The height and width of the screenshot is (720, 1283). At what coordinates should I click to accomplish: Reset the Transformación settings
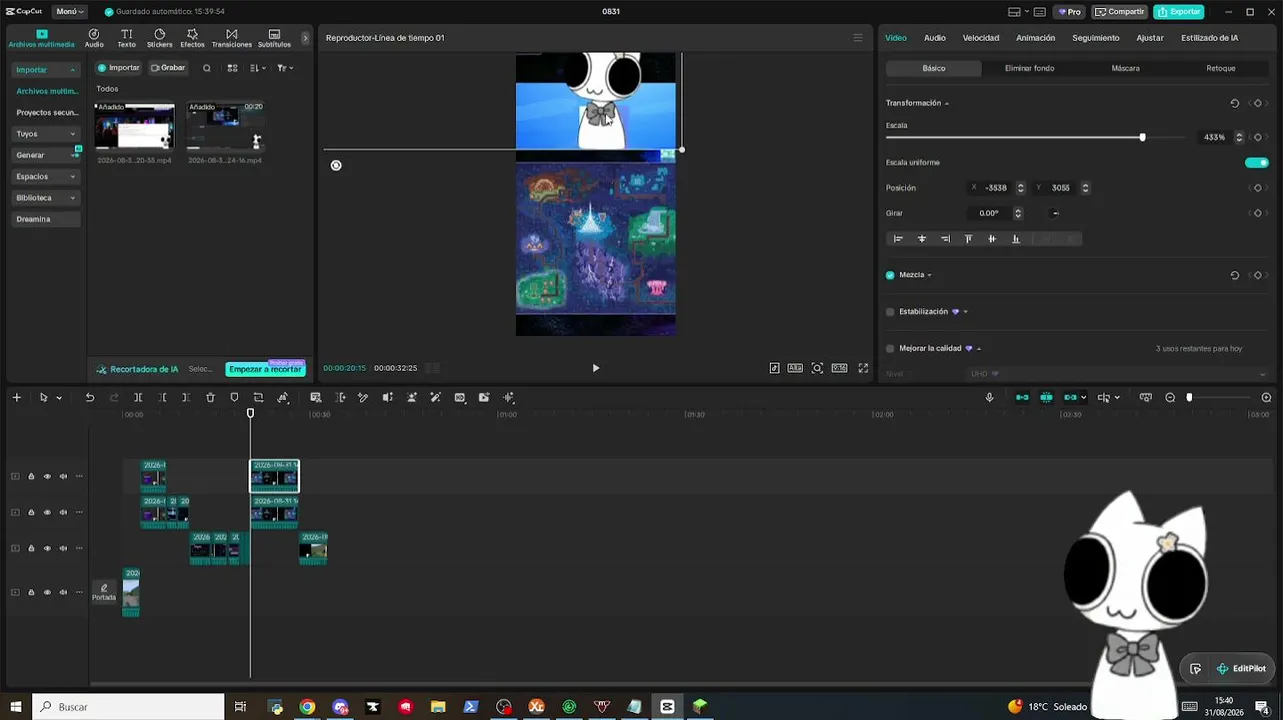pos(1234,103)
